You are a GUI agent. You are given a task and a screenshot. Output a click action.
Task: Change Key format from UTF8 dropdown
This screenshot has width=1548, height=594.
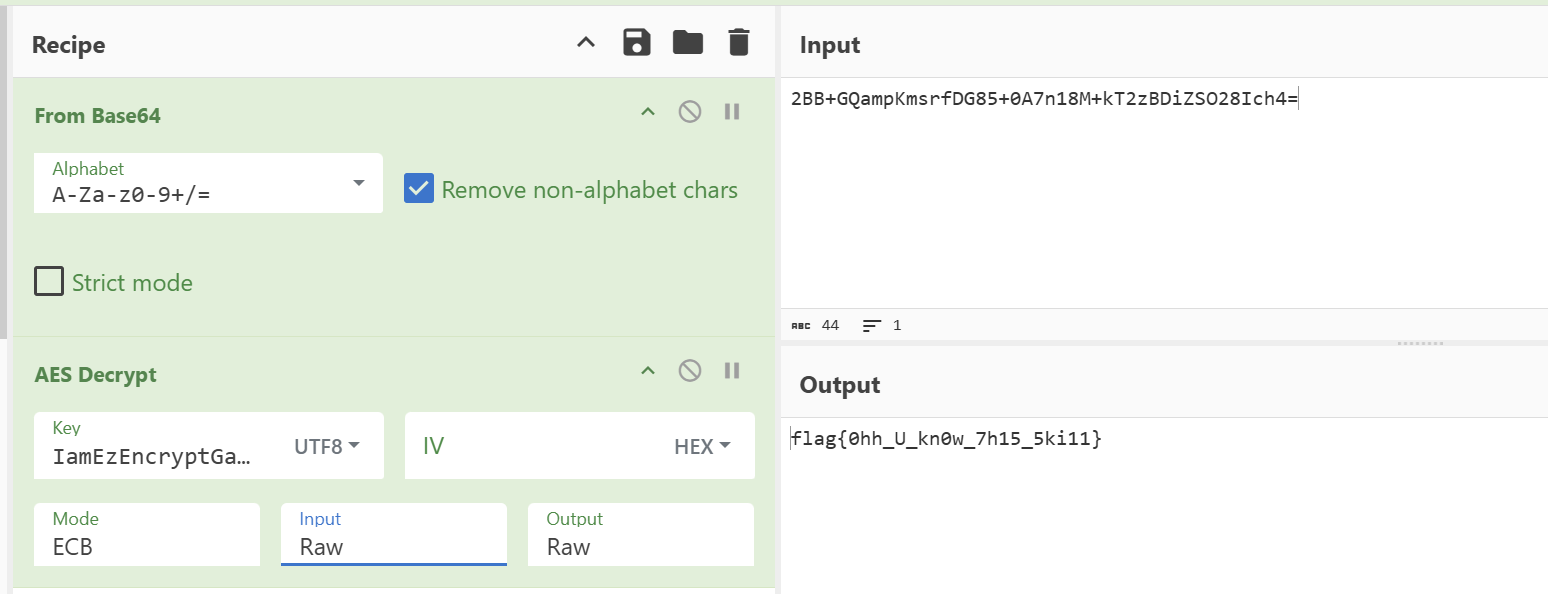327,446
